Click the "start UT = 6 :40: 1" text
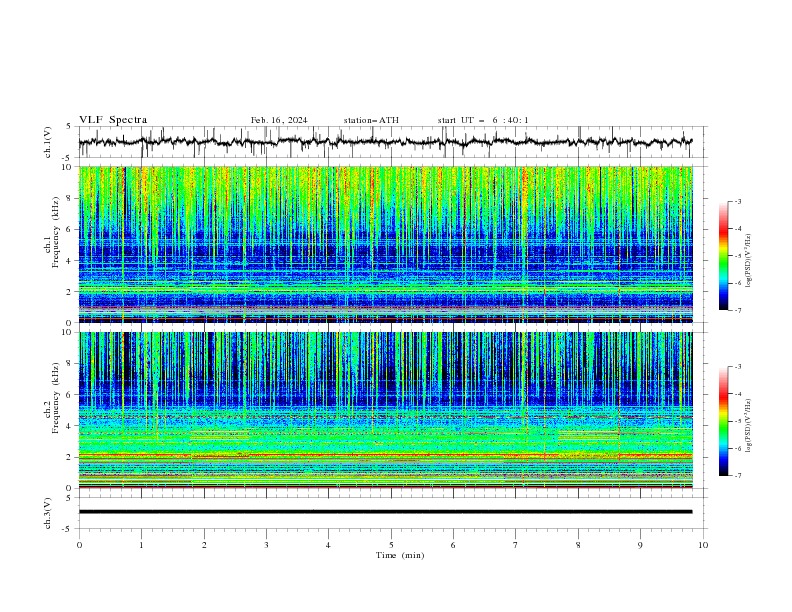This screenshot has width=792, height=612. [x=483, y=120]
